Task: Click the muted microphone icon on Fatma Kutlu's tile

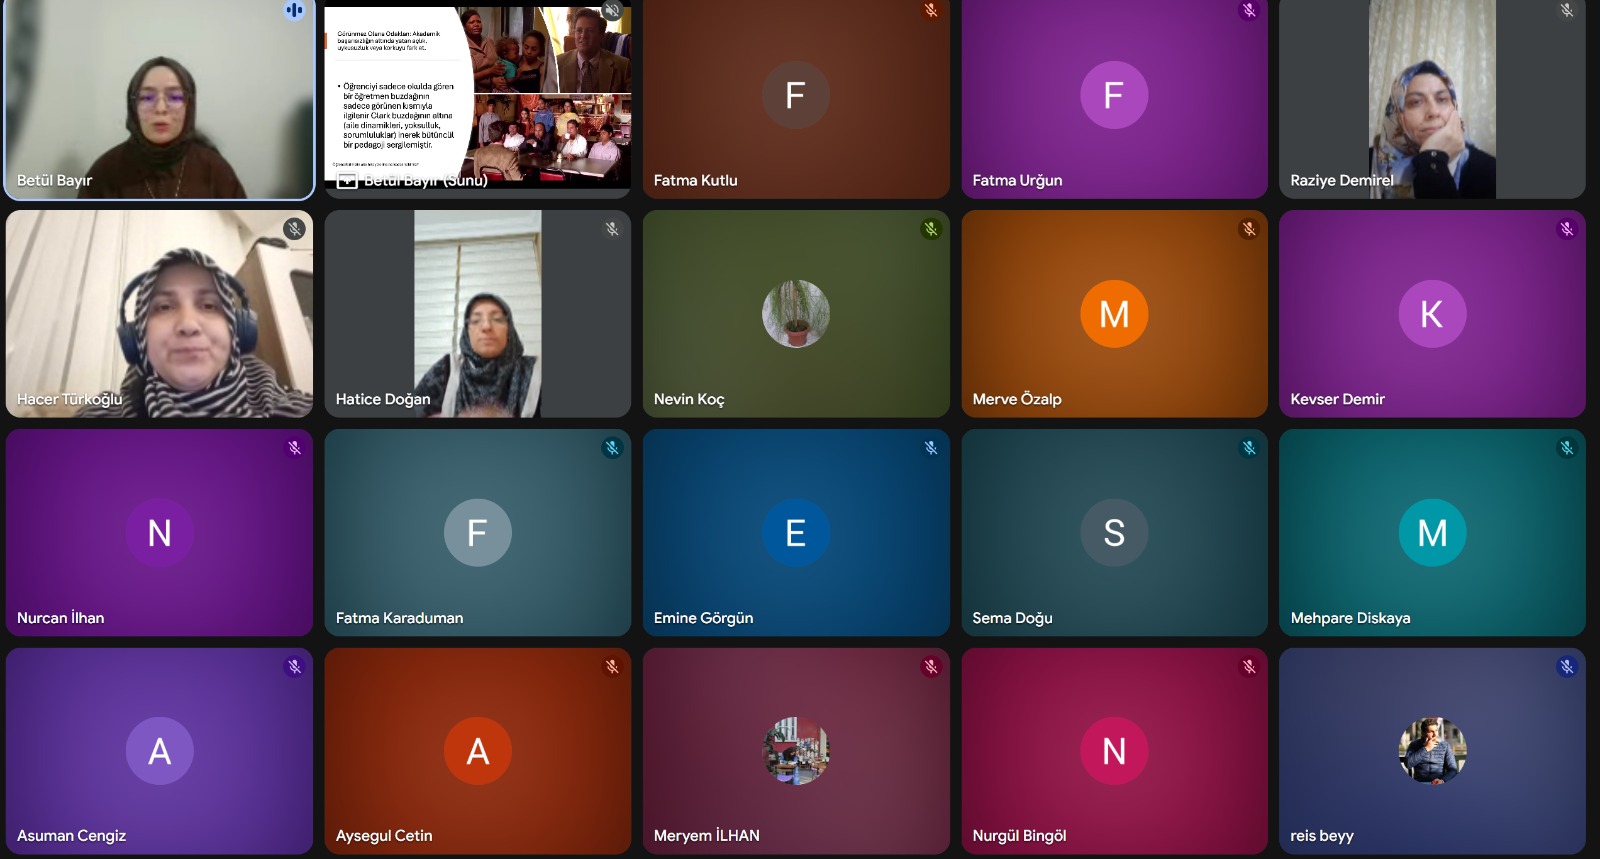Action: click(931, 11)
